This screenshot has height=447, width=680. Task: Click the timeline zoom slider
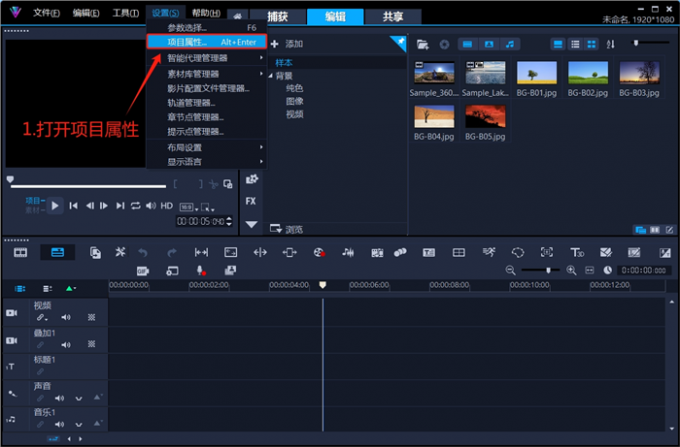pos(547,270)
